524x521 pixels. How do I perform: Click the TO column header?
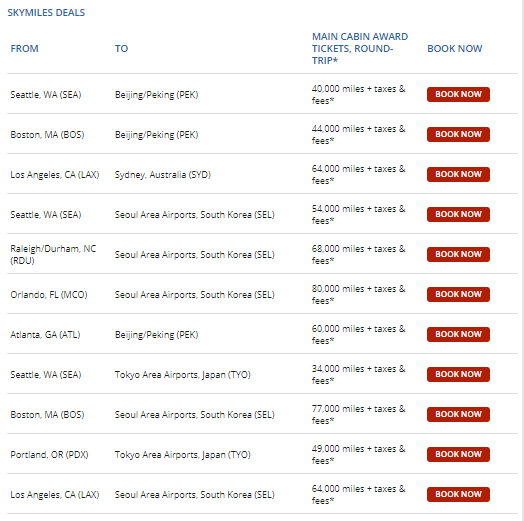tap(121, 49)
